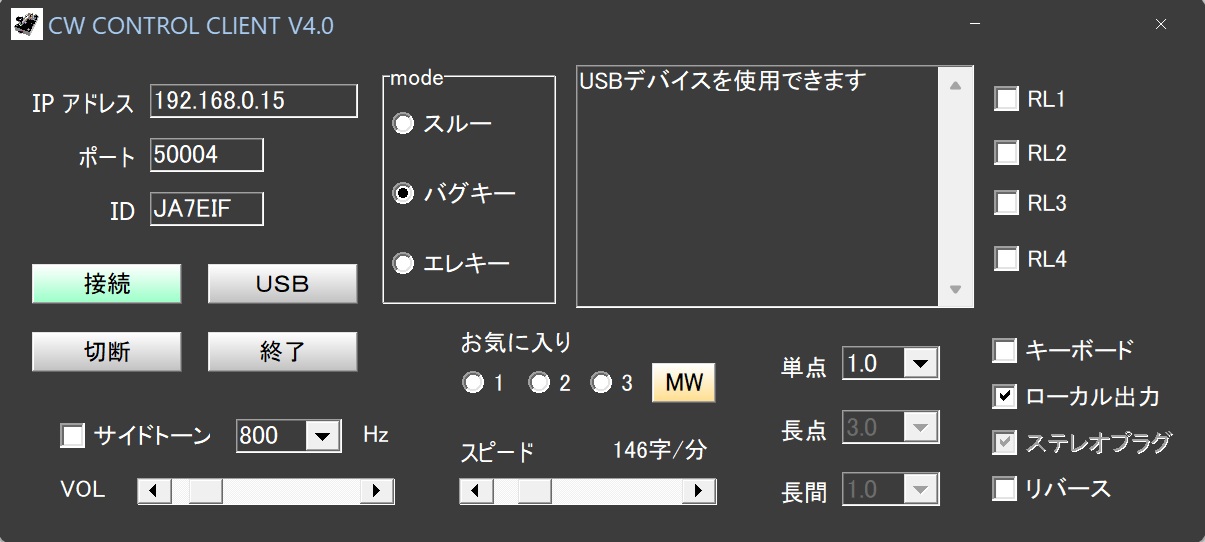Click the スピード slider right arrow
This screenshot has height=542, width=1205.
point(699,491)
